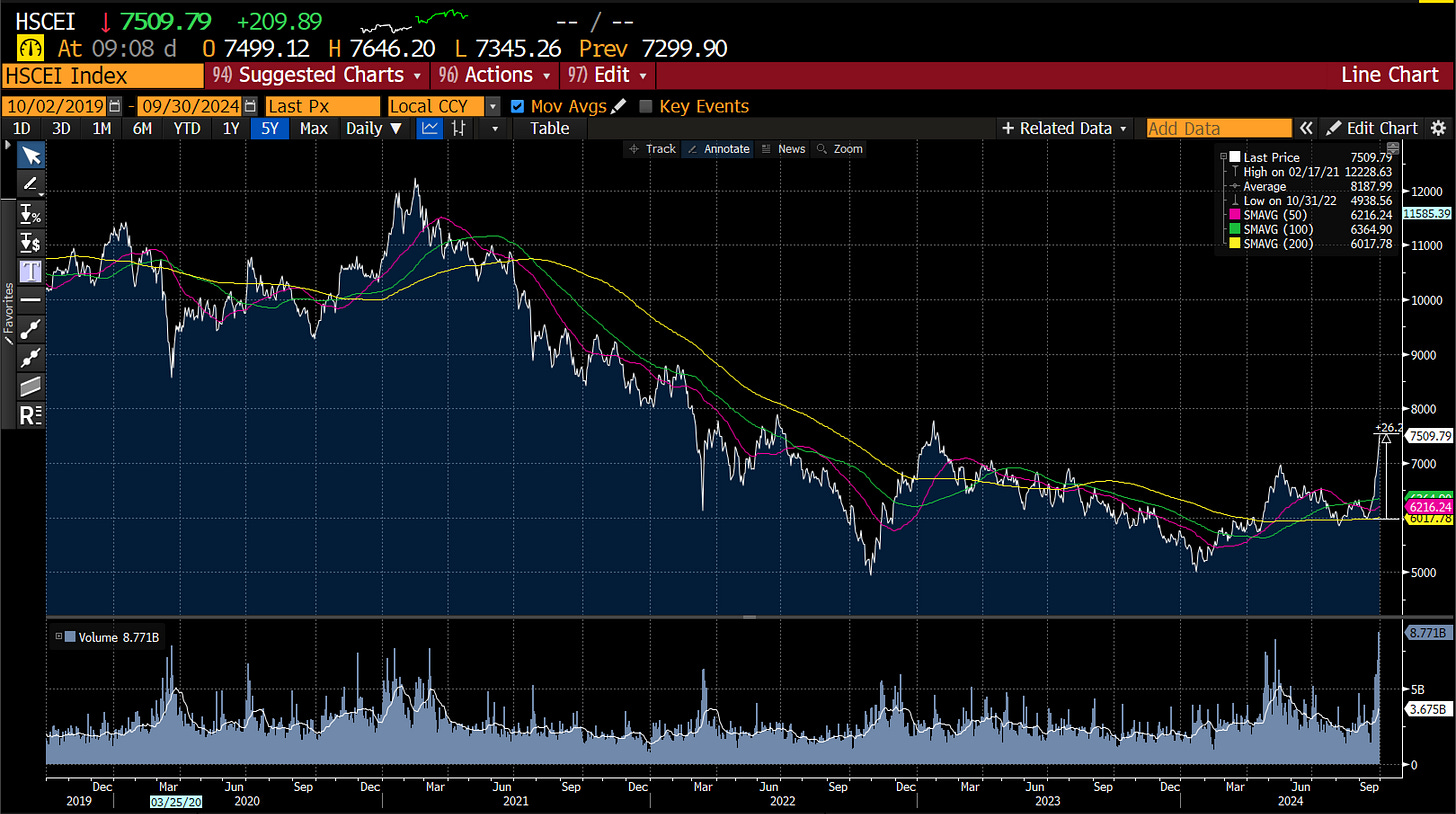Click the Last Px field
This screenshot has width=1456, height=814.
323,106
